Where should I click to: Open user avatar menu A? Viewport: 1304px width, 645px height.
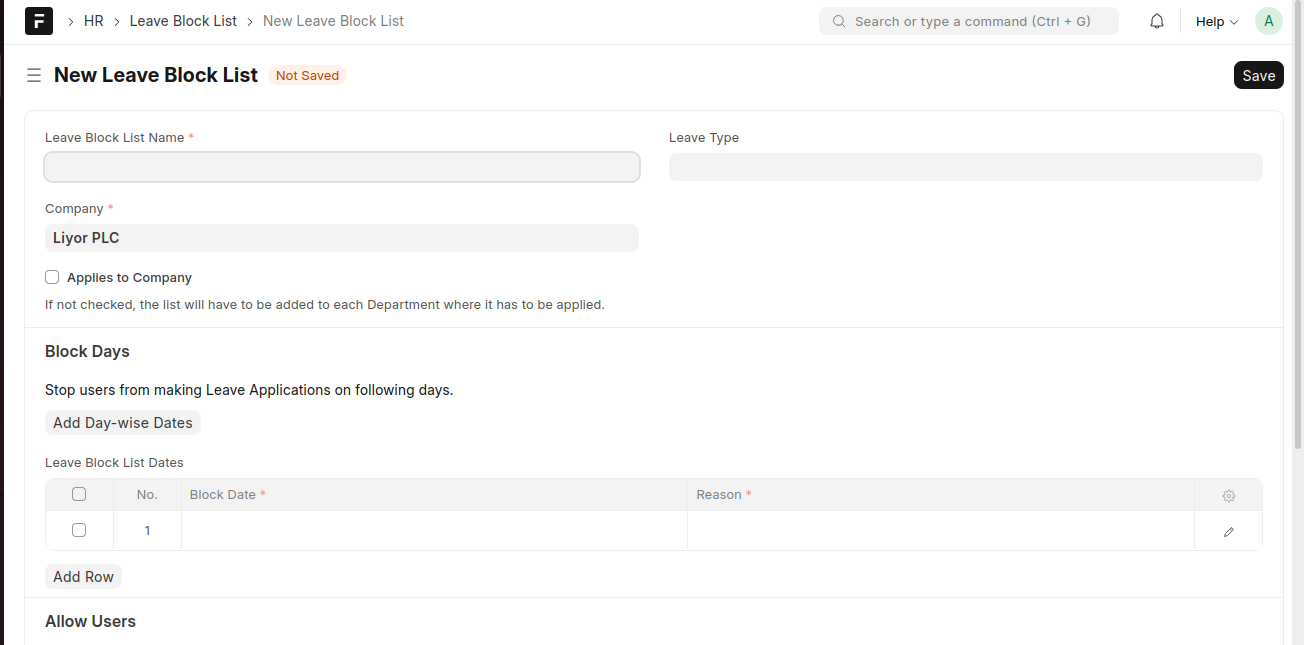click(1268, 21)
